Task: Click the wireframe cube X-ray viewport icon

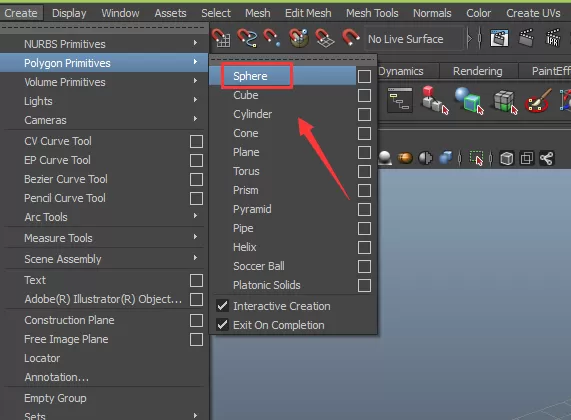Action: pyautogui.click(x=507, y=158)
